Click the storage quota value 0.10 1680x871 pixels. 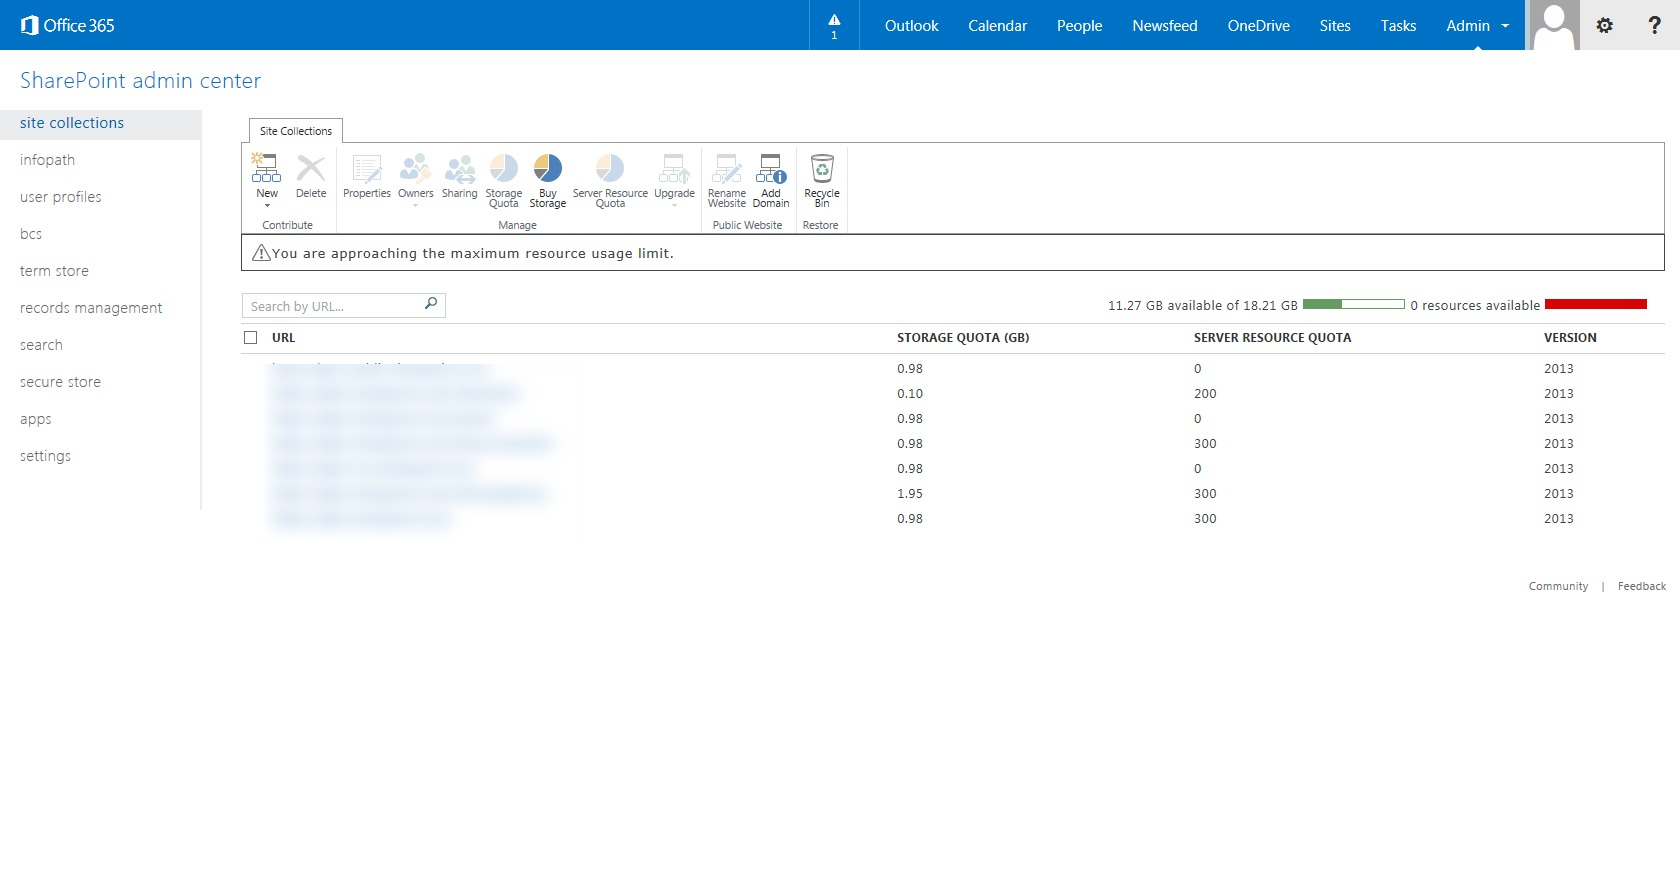(x=910, y=394)
